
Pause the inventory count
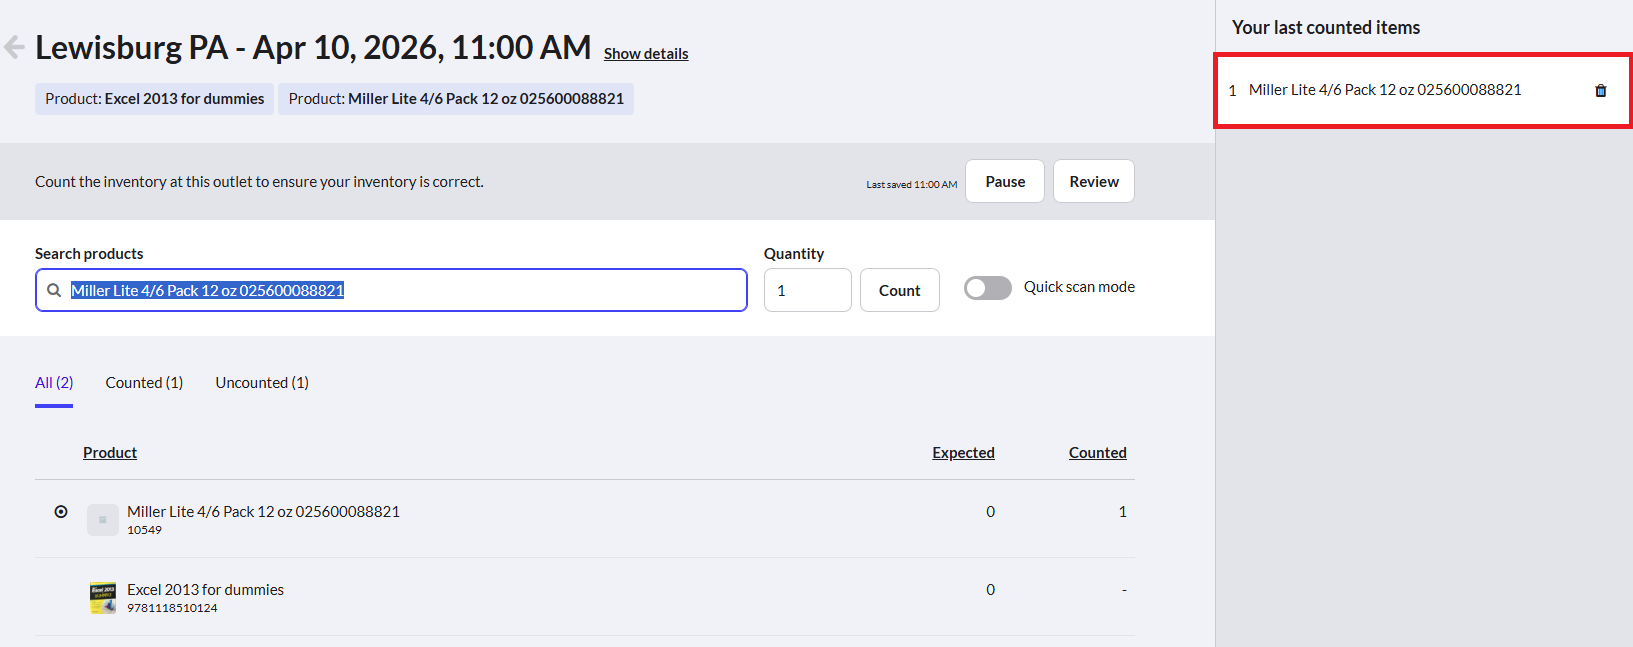[1005, 181]
